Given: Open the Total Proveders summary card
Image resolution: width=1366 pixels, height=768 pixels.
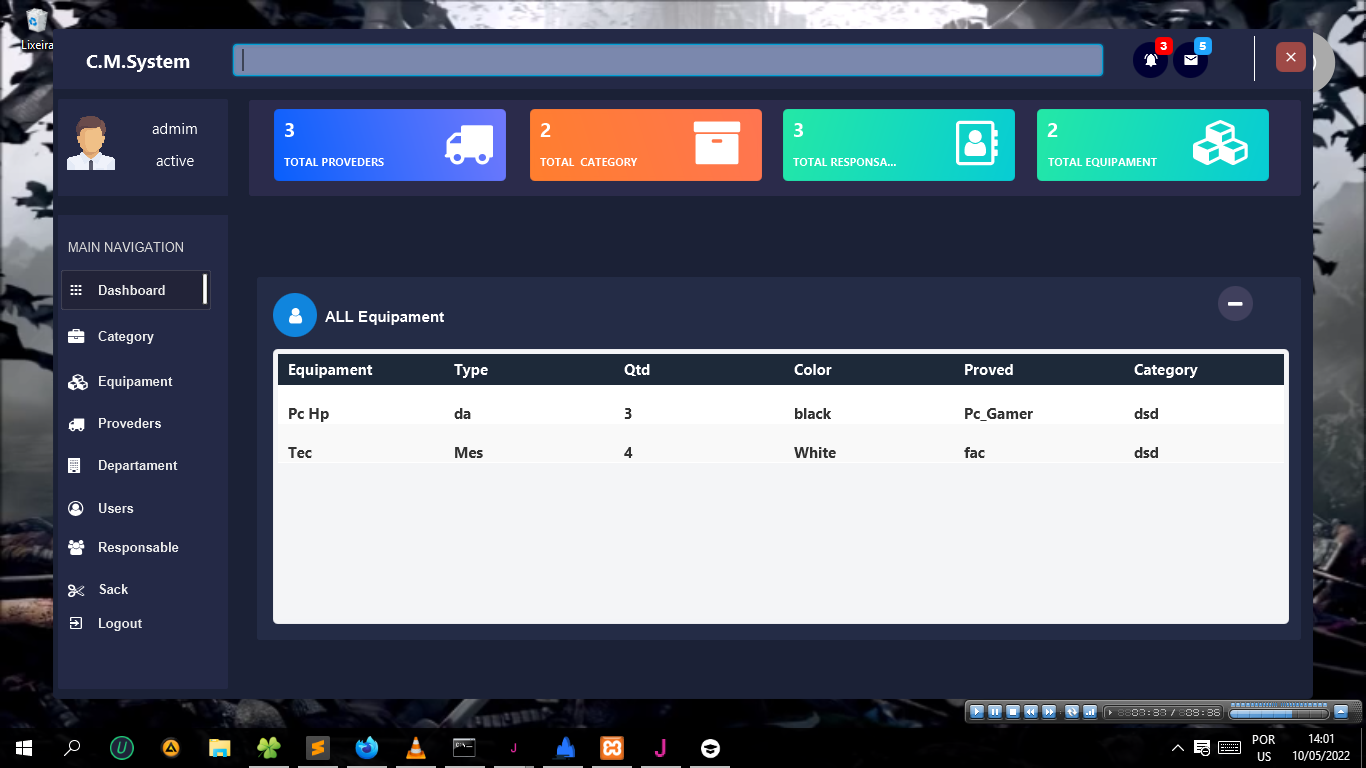Looking at the screenshot, I should click(390, 145).
